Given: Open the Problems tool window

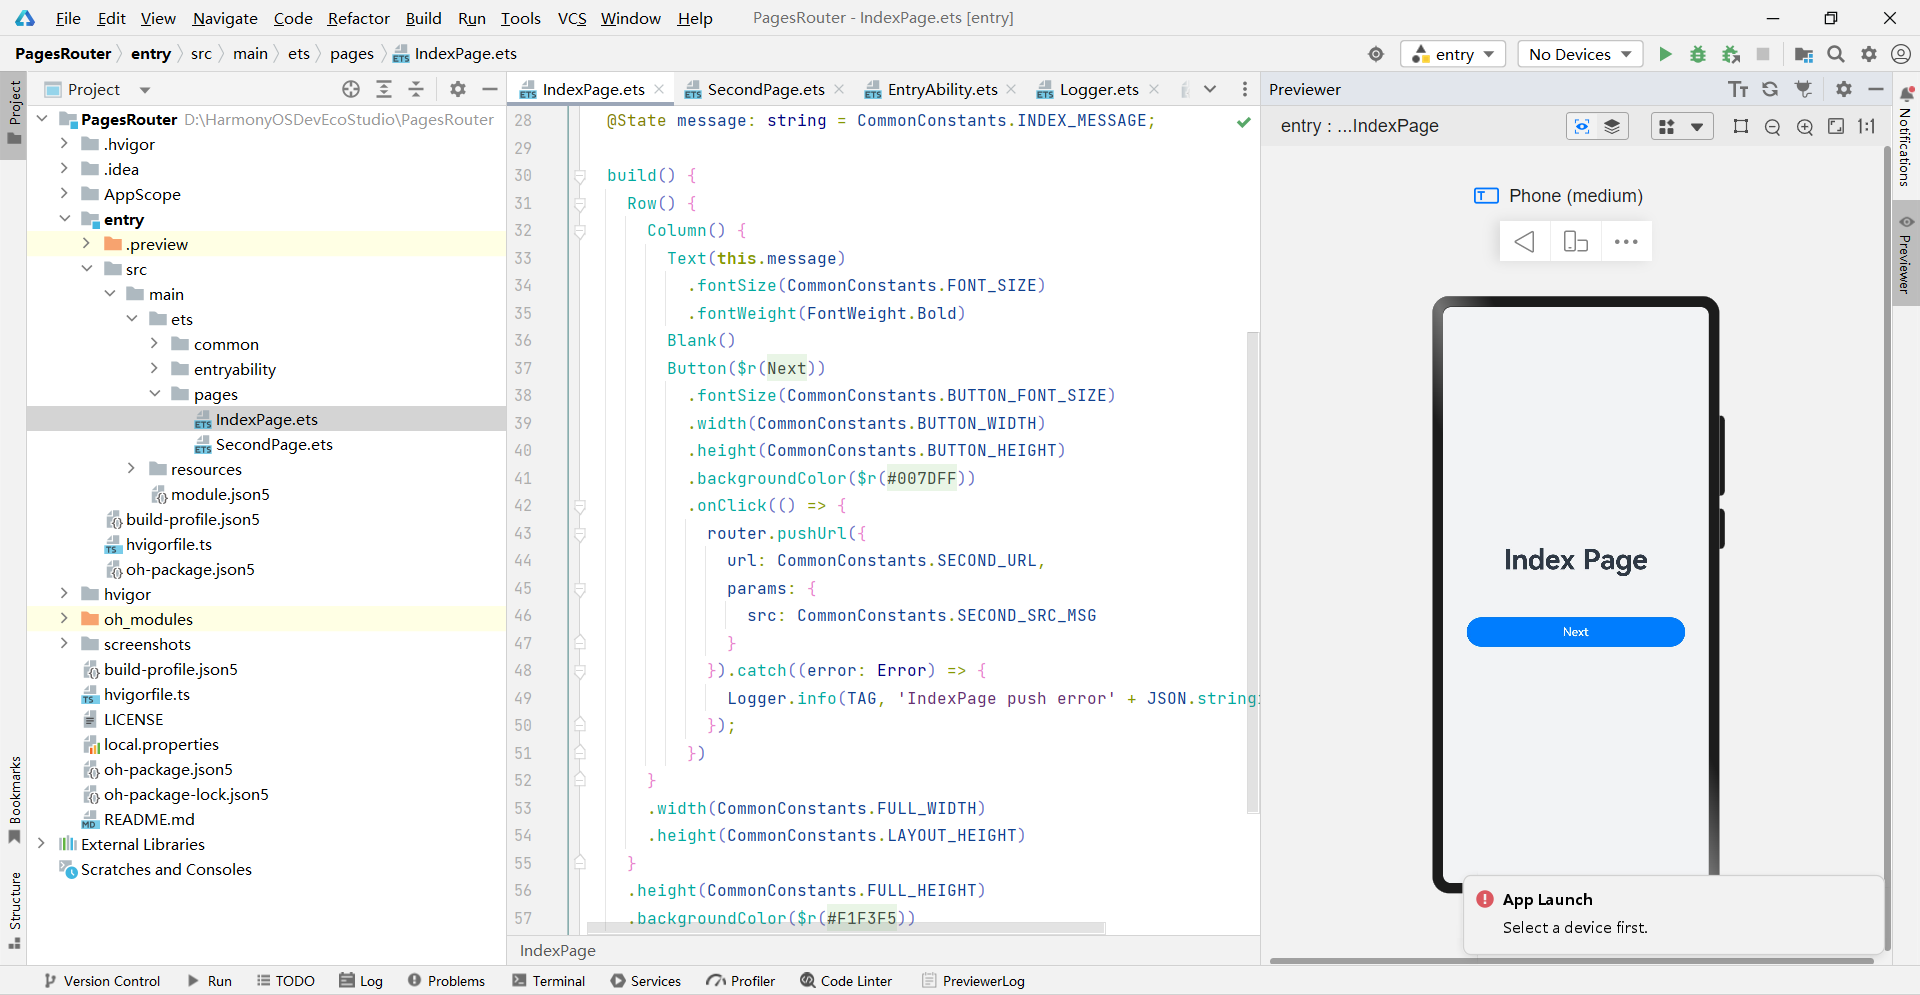Looking at the screenshot, I should 446,981.
